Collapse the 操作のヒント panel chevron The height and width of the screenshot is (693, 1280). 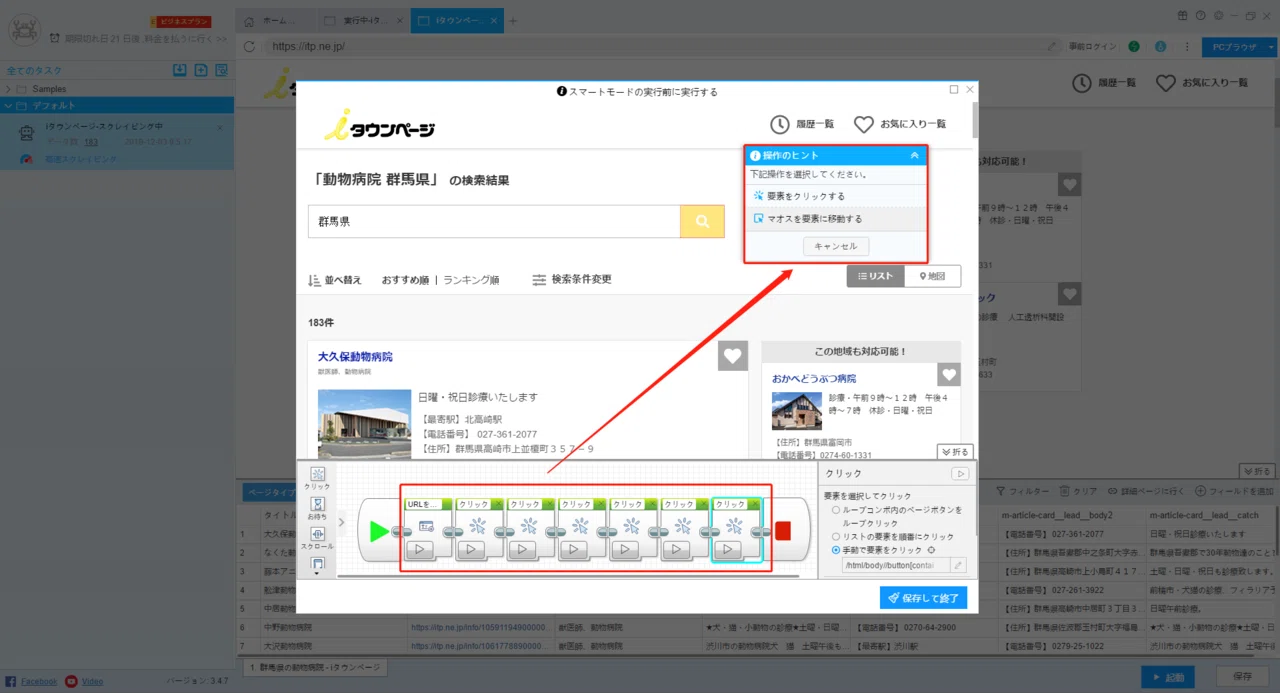[914, 155]
